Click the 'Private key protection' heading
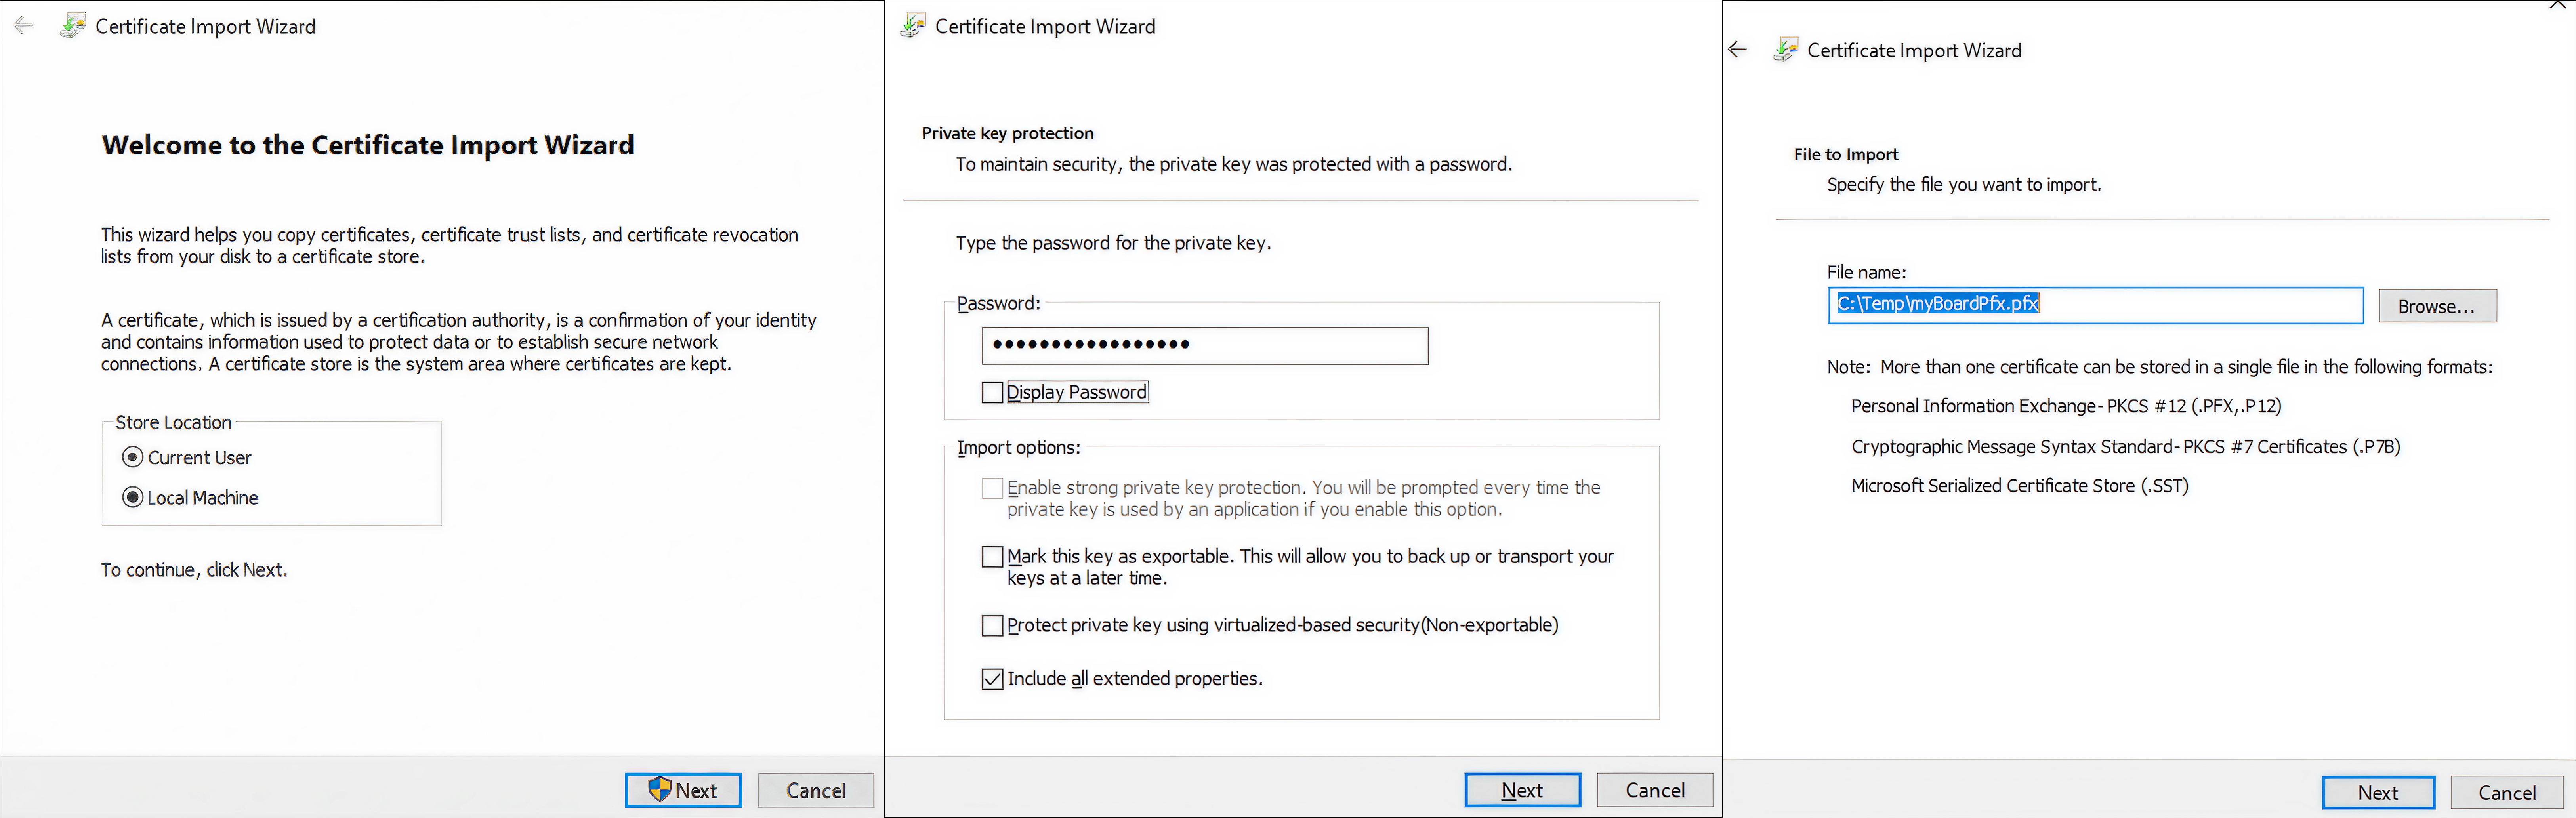The width and height of the screenshot is (2576, 818). click(x=1007, y=133)
